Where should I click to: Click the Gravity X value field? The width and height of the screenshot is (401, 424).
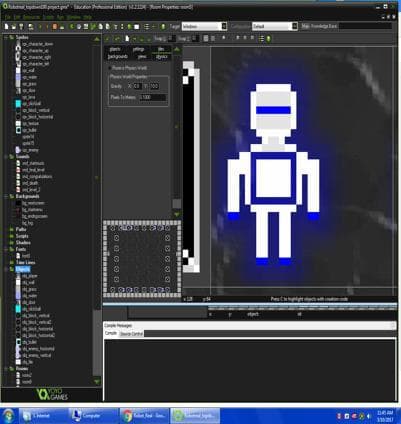(137, 86)
